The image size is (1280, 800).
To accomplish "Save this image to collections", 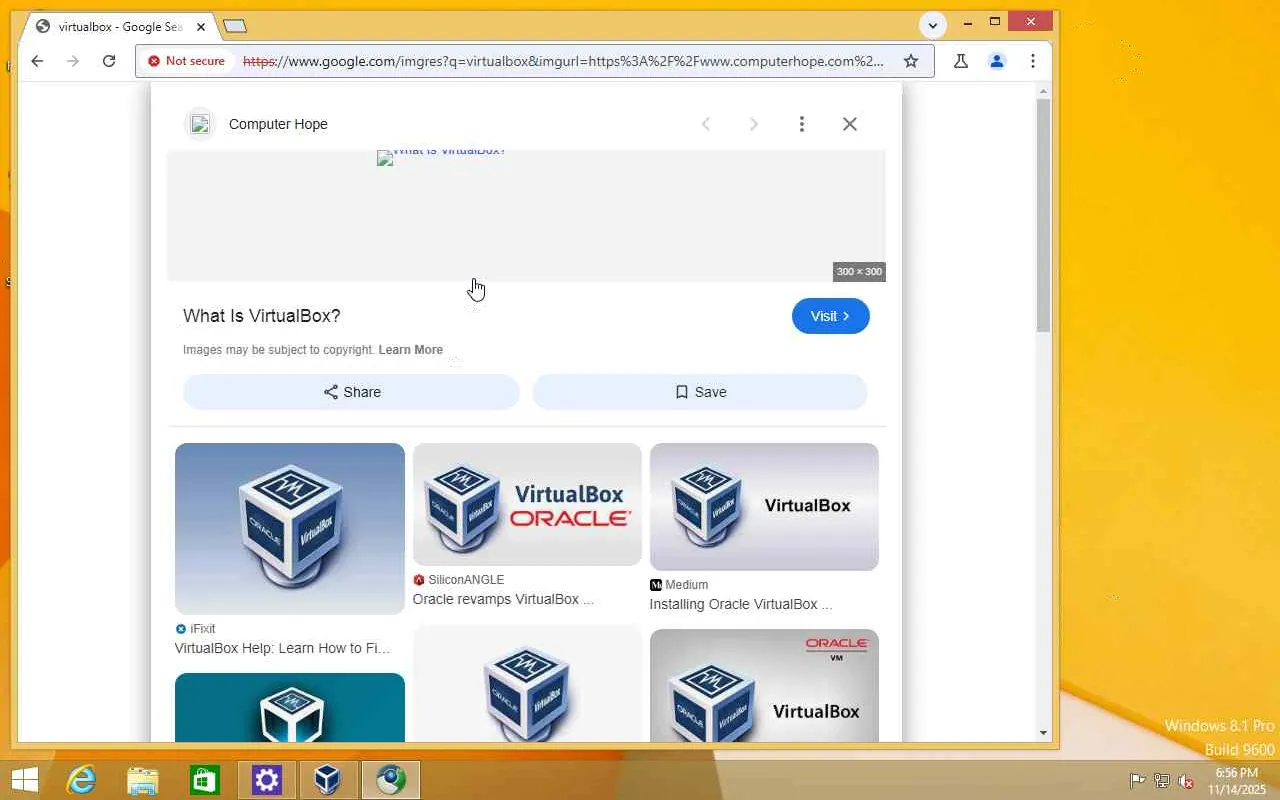I will [700, 392].
